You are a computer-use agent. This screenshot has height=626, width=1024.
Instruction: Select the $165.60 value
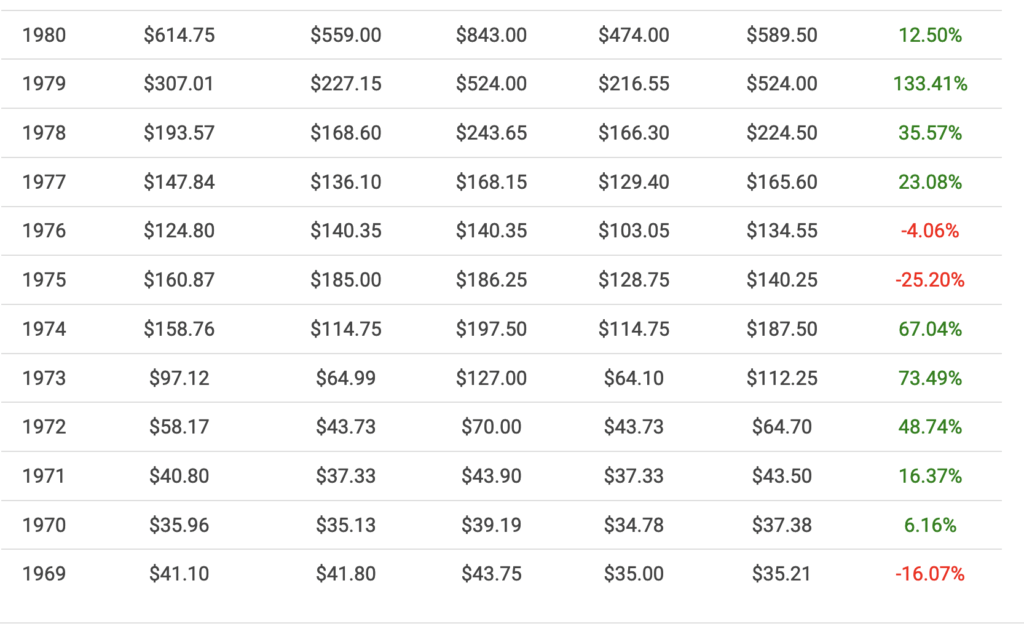[x=781, y=182]
